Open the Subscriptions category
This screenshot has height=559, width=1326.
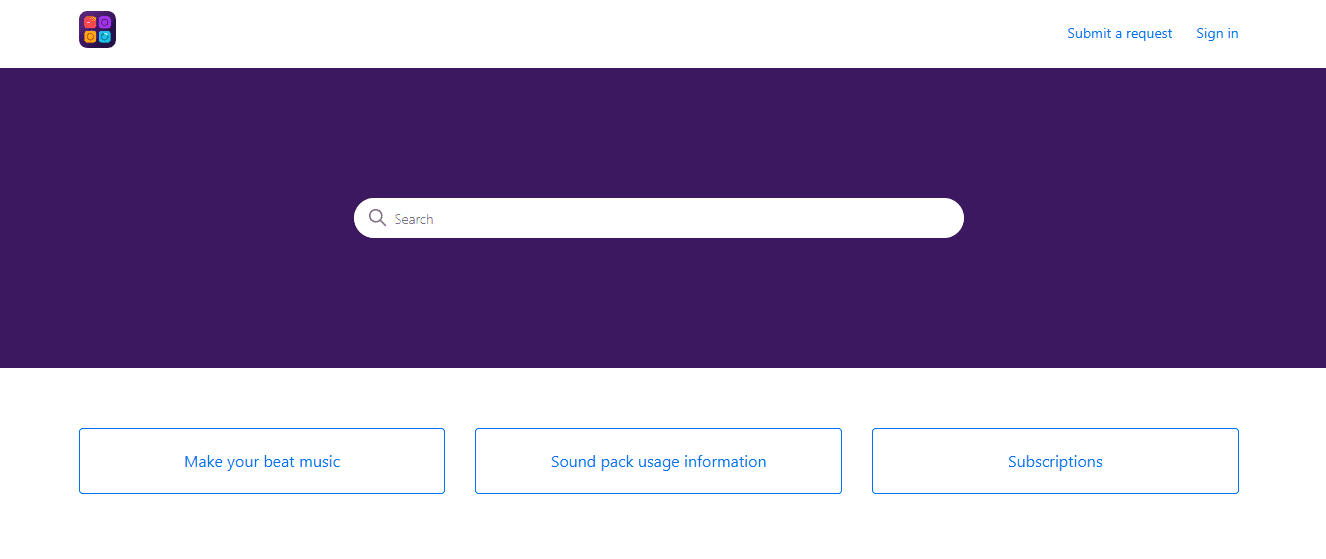click(1055, 461)
